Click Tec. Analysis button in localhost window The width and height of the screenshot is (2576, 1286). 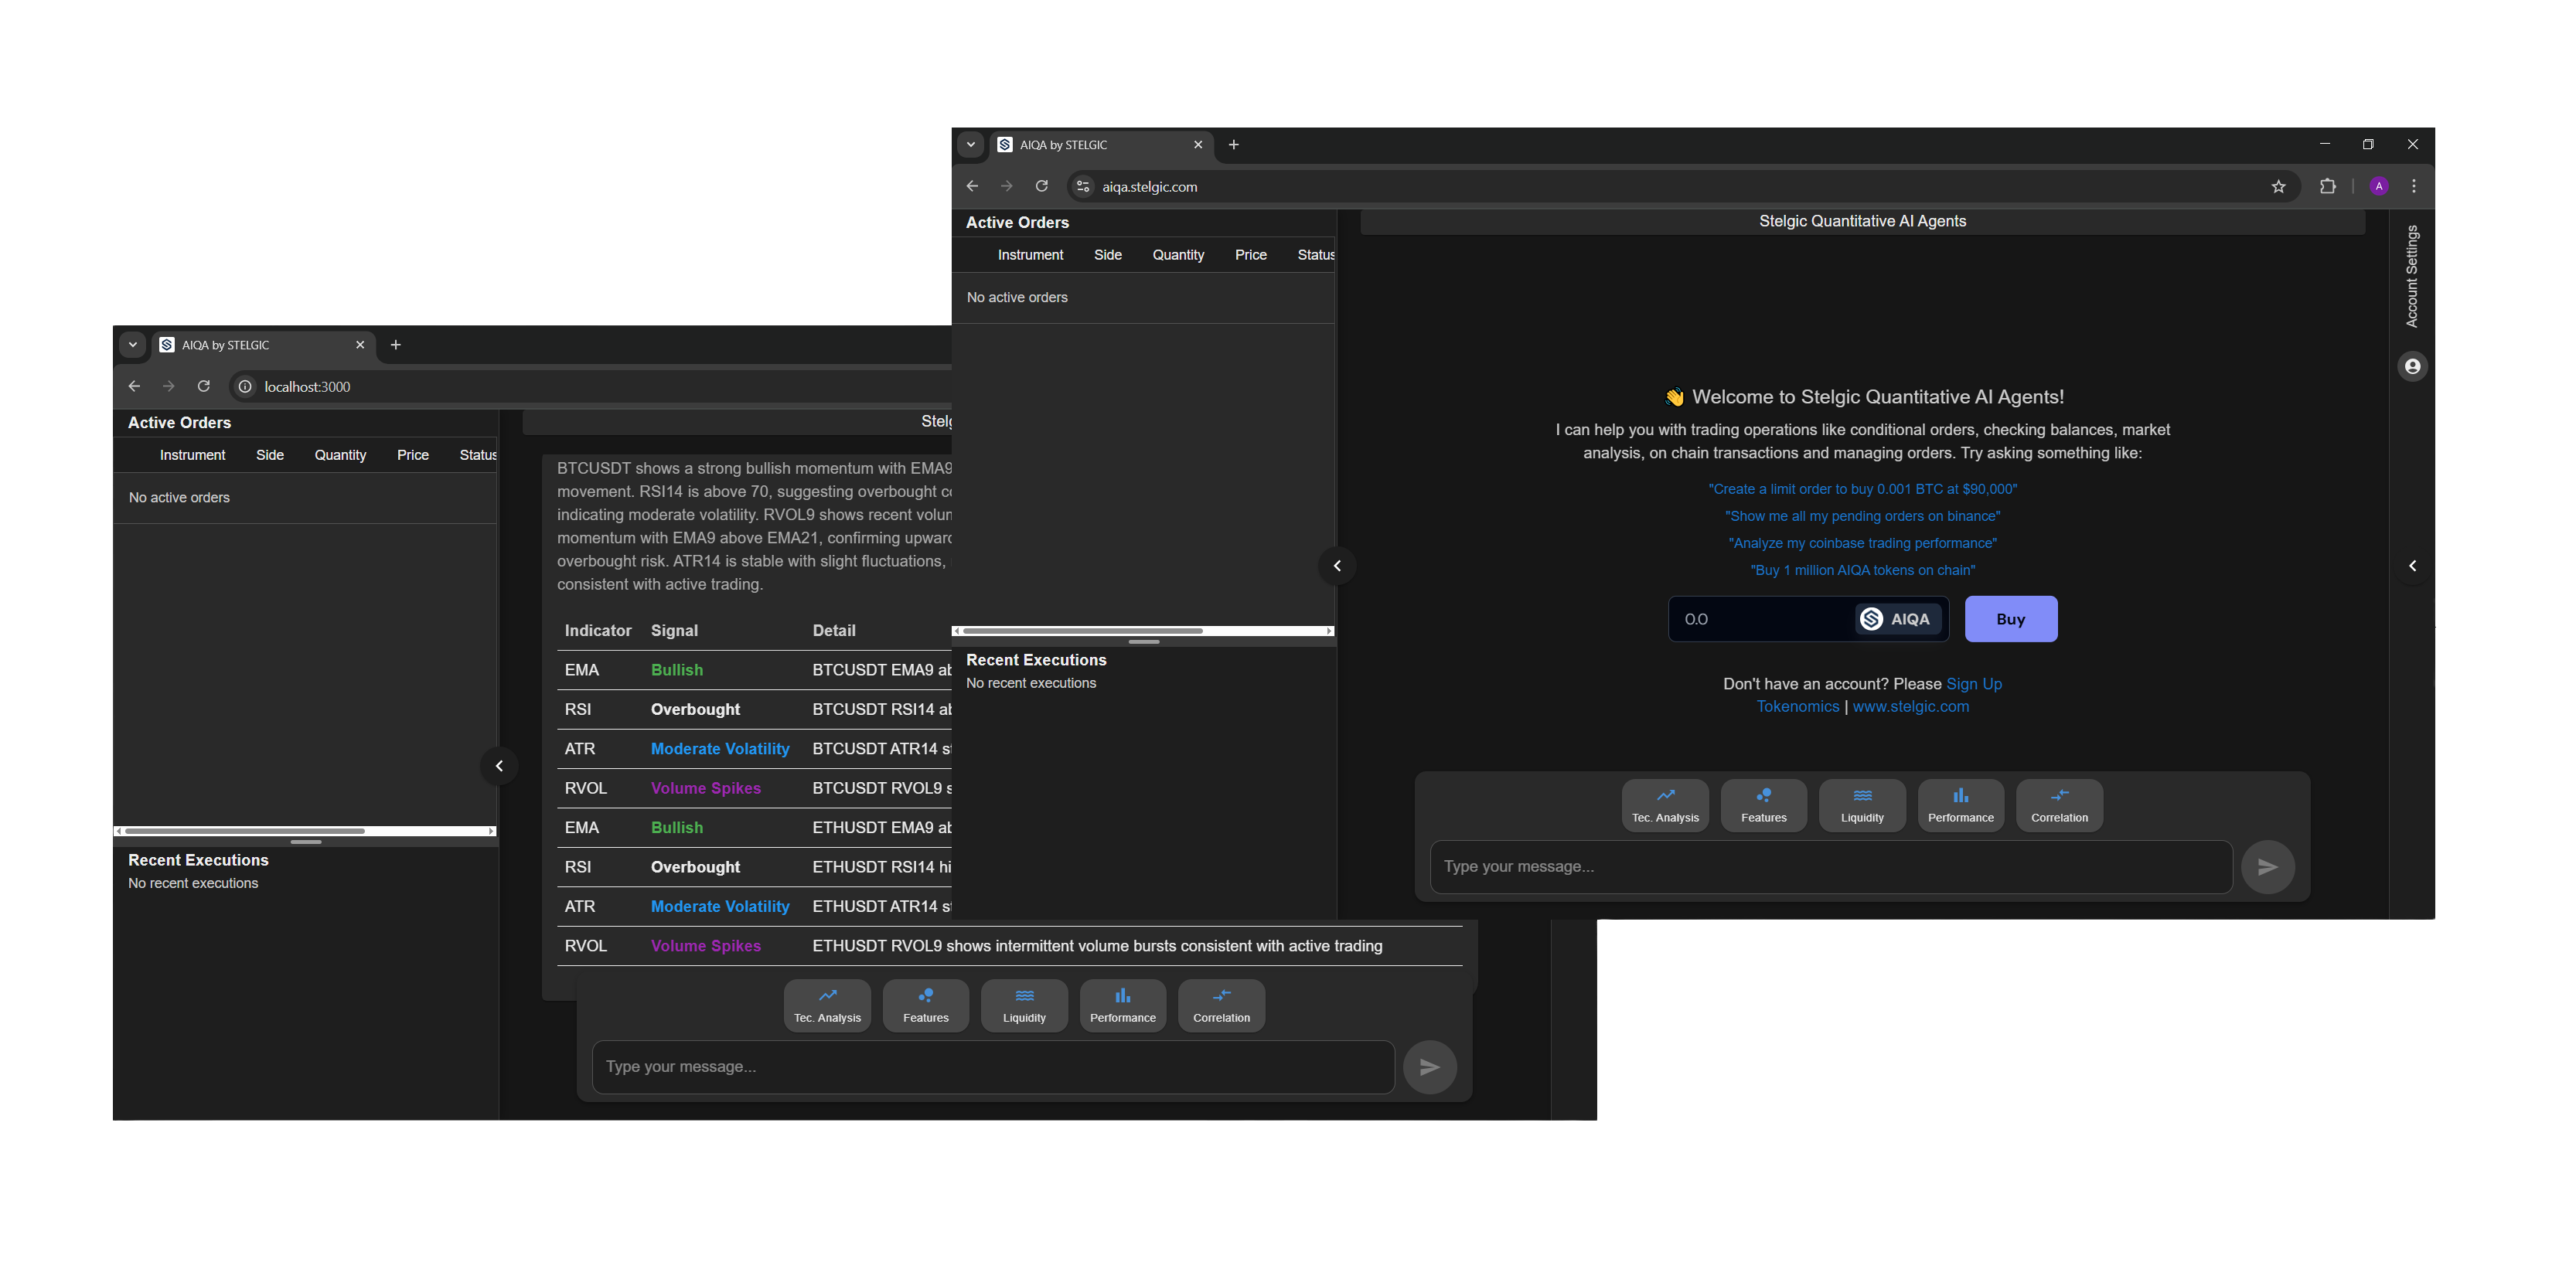[827, 1005]
